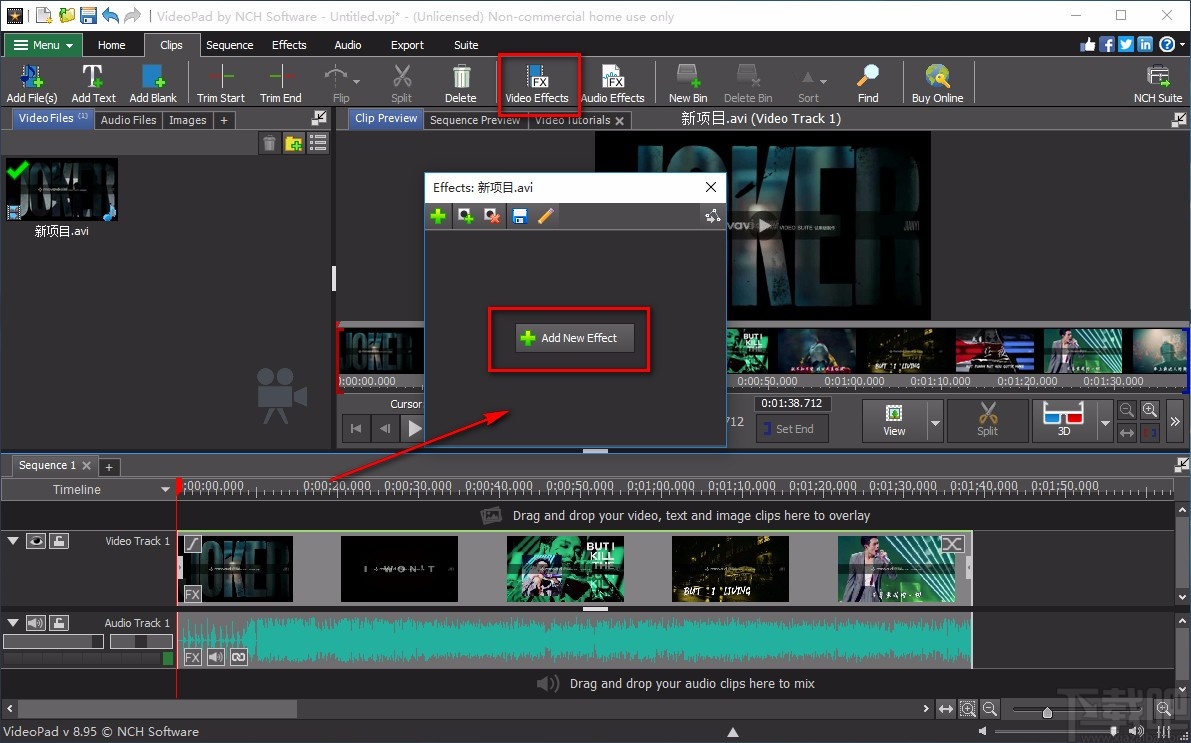Screen dimensions: 1191x743
Task: Click the save effect chain floppy icon
Action: pos(520,215)
